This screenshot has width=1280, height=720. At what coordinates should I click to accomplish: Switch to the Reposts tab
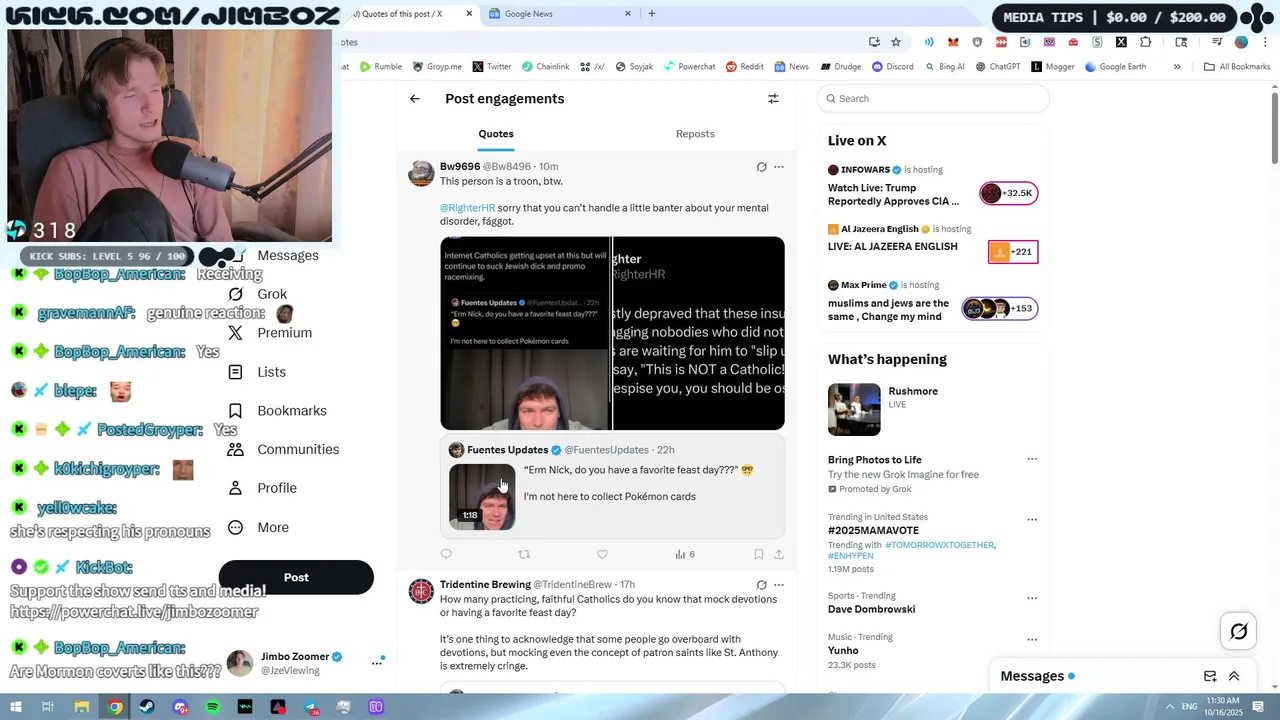(695, 134)
